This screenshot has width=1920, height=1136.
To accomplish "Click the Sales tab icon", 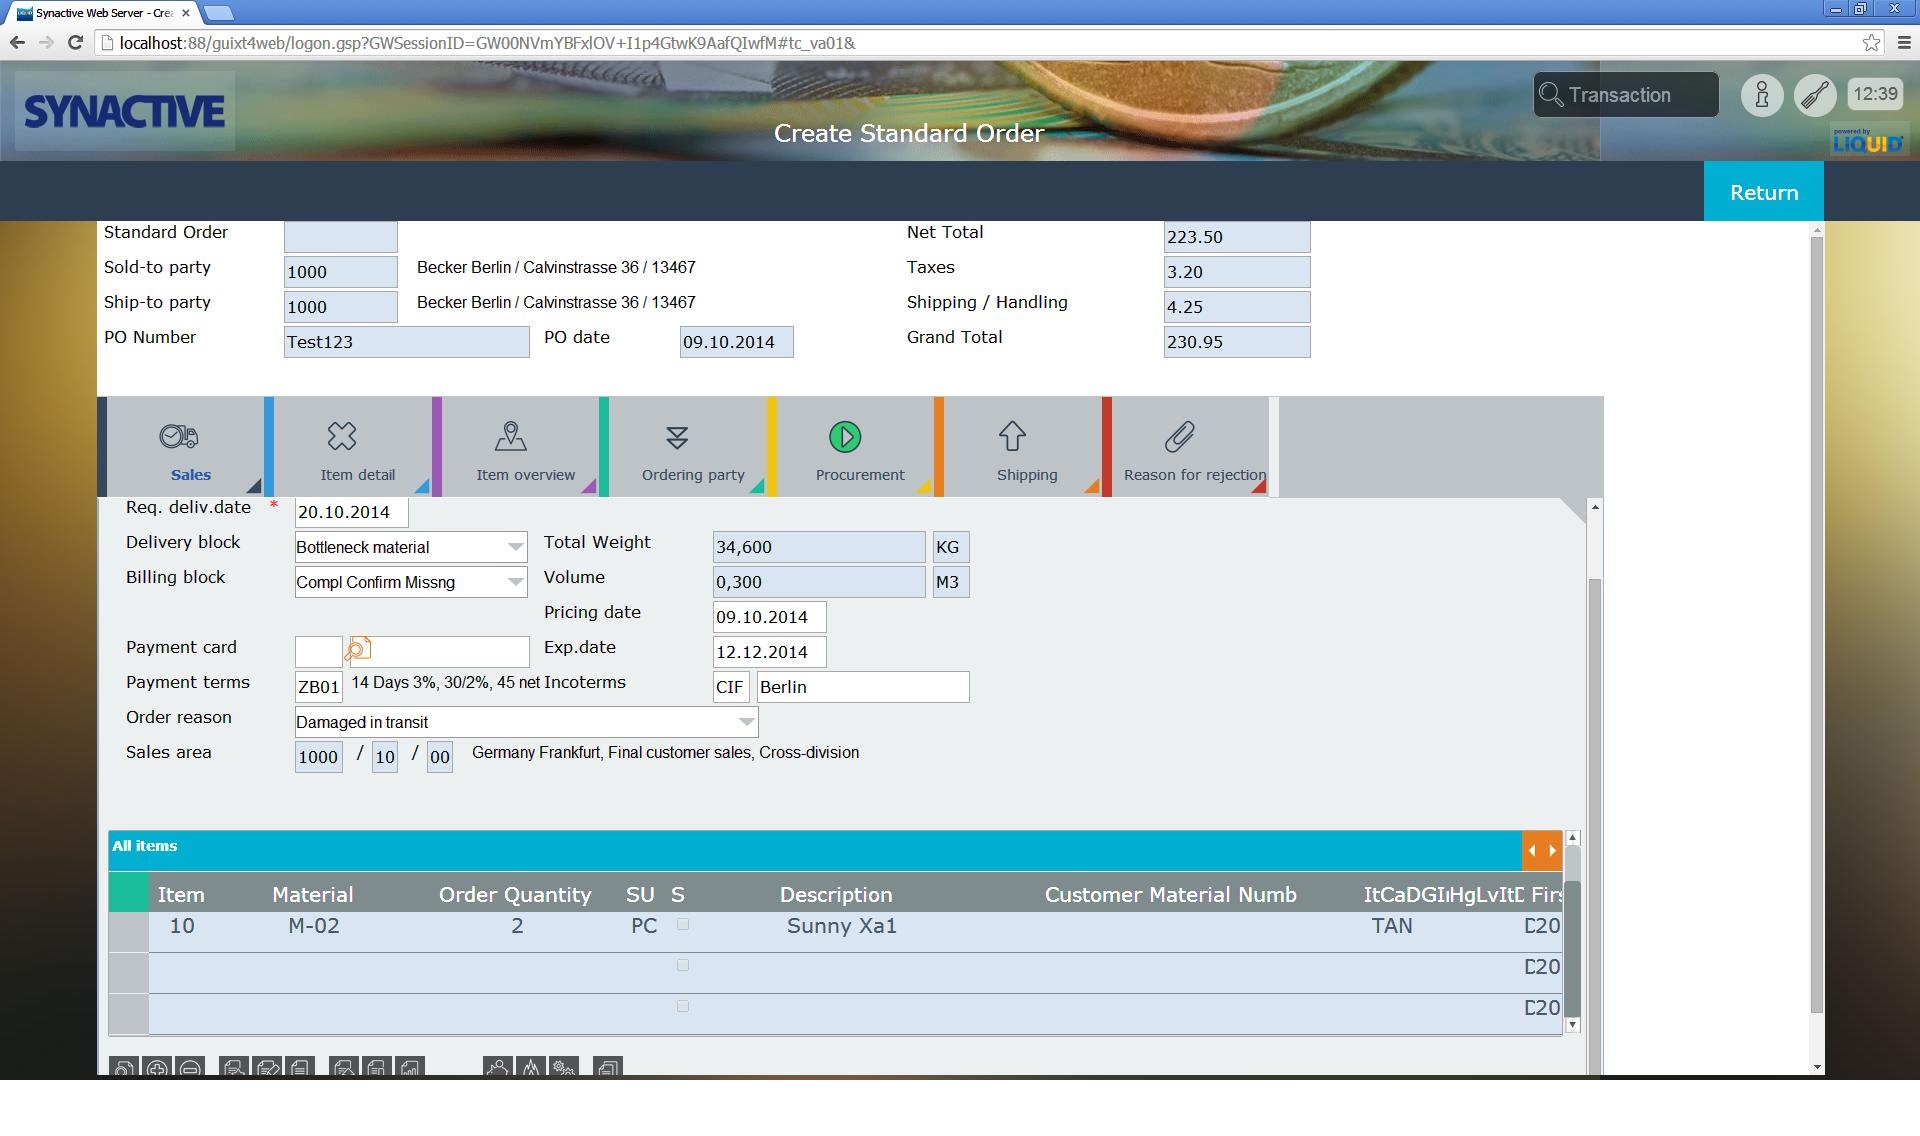I will 180,437.
